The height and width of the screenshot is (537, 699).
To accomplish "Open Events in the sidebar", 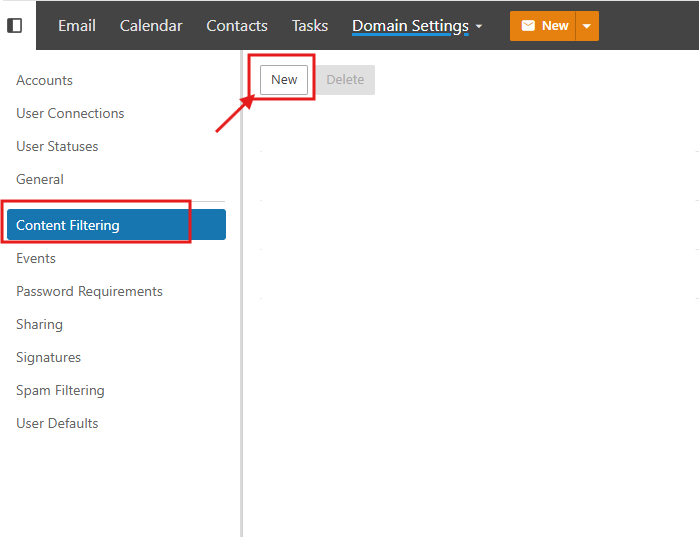I will (36, 258).
